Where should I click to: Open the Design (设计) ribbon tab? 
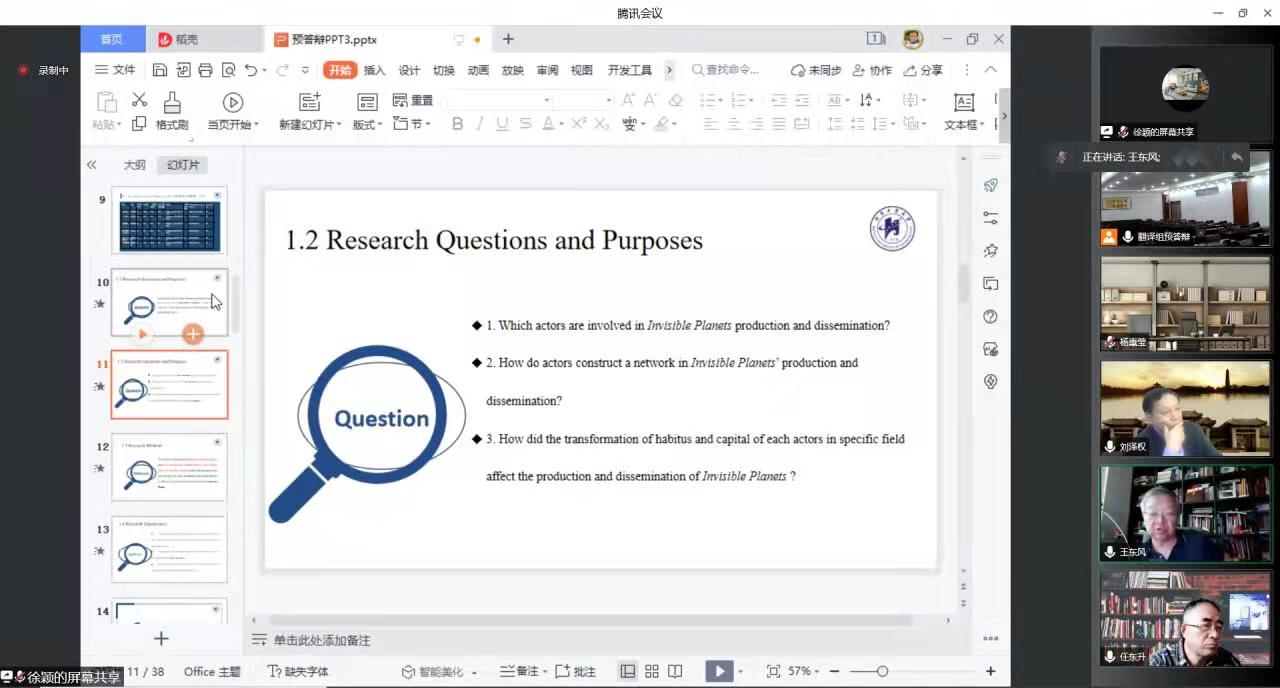click(409, 70)
